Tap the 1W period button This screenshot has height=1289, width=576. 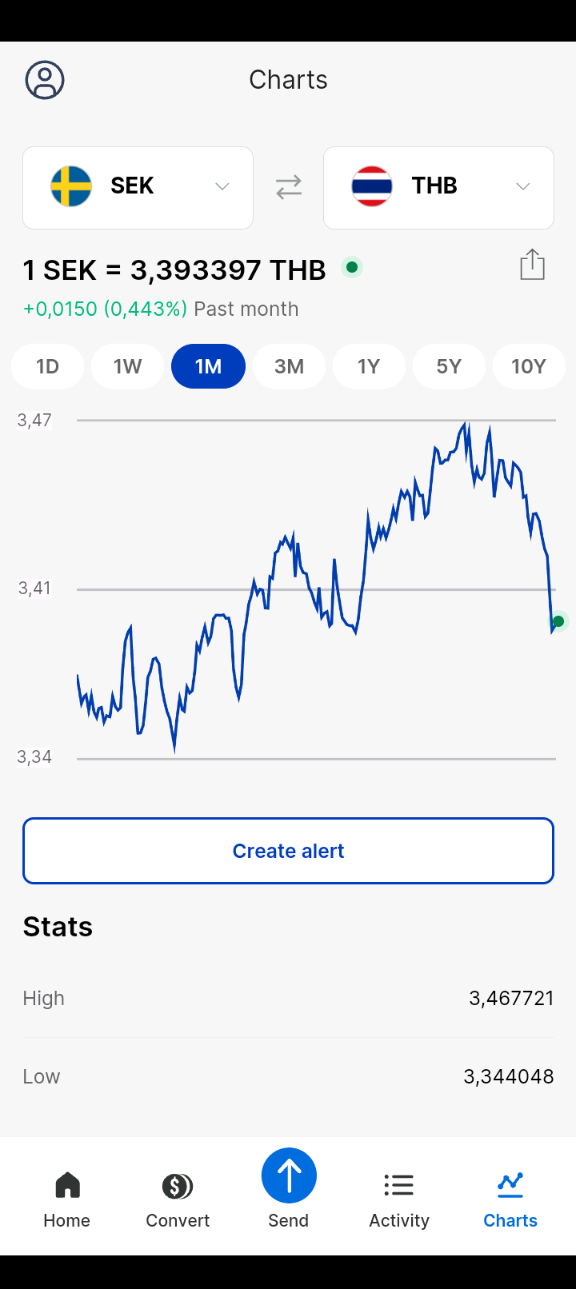(127, 366)
